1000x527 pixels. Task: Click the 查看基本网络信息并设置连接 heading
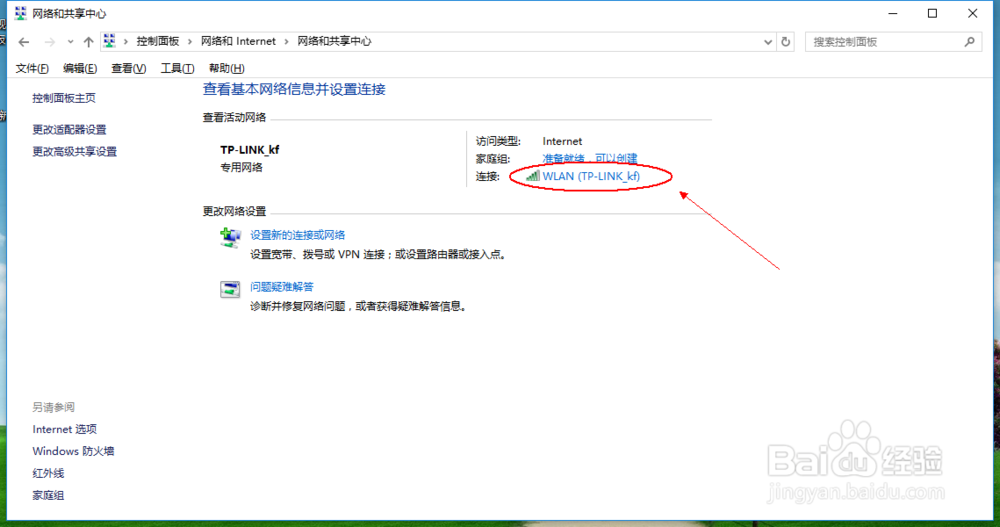(294, 89)
